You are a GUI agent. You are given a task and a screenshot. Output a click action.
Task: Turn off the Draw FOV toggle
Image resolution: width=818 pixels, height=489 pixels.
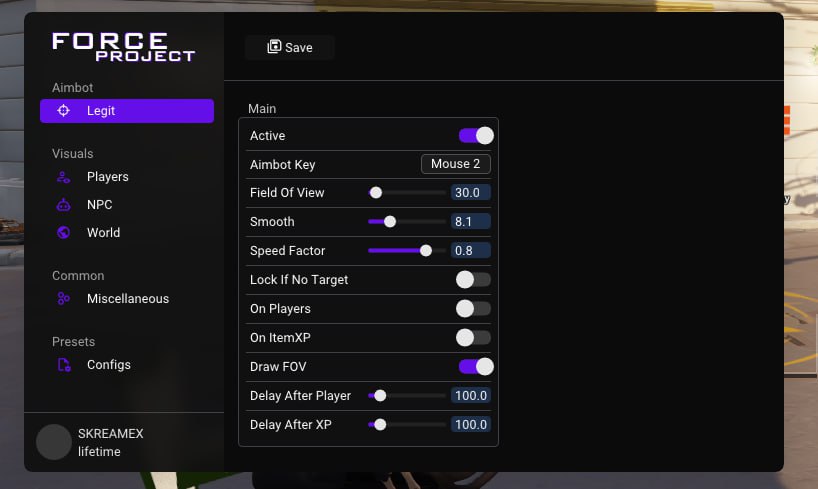click(476, 366)
